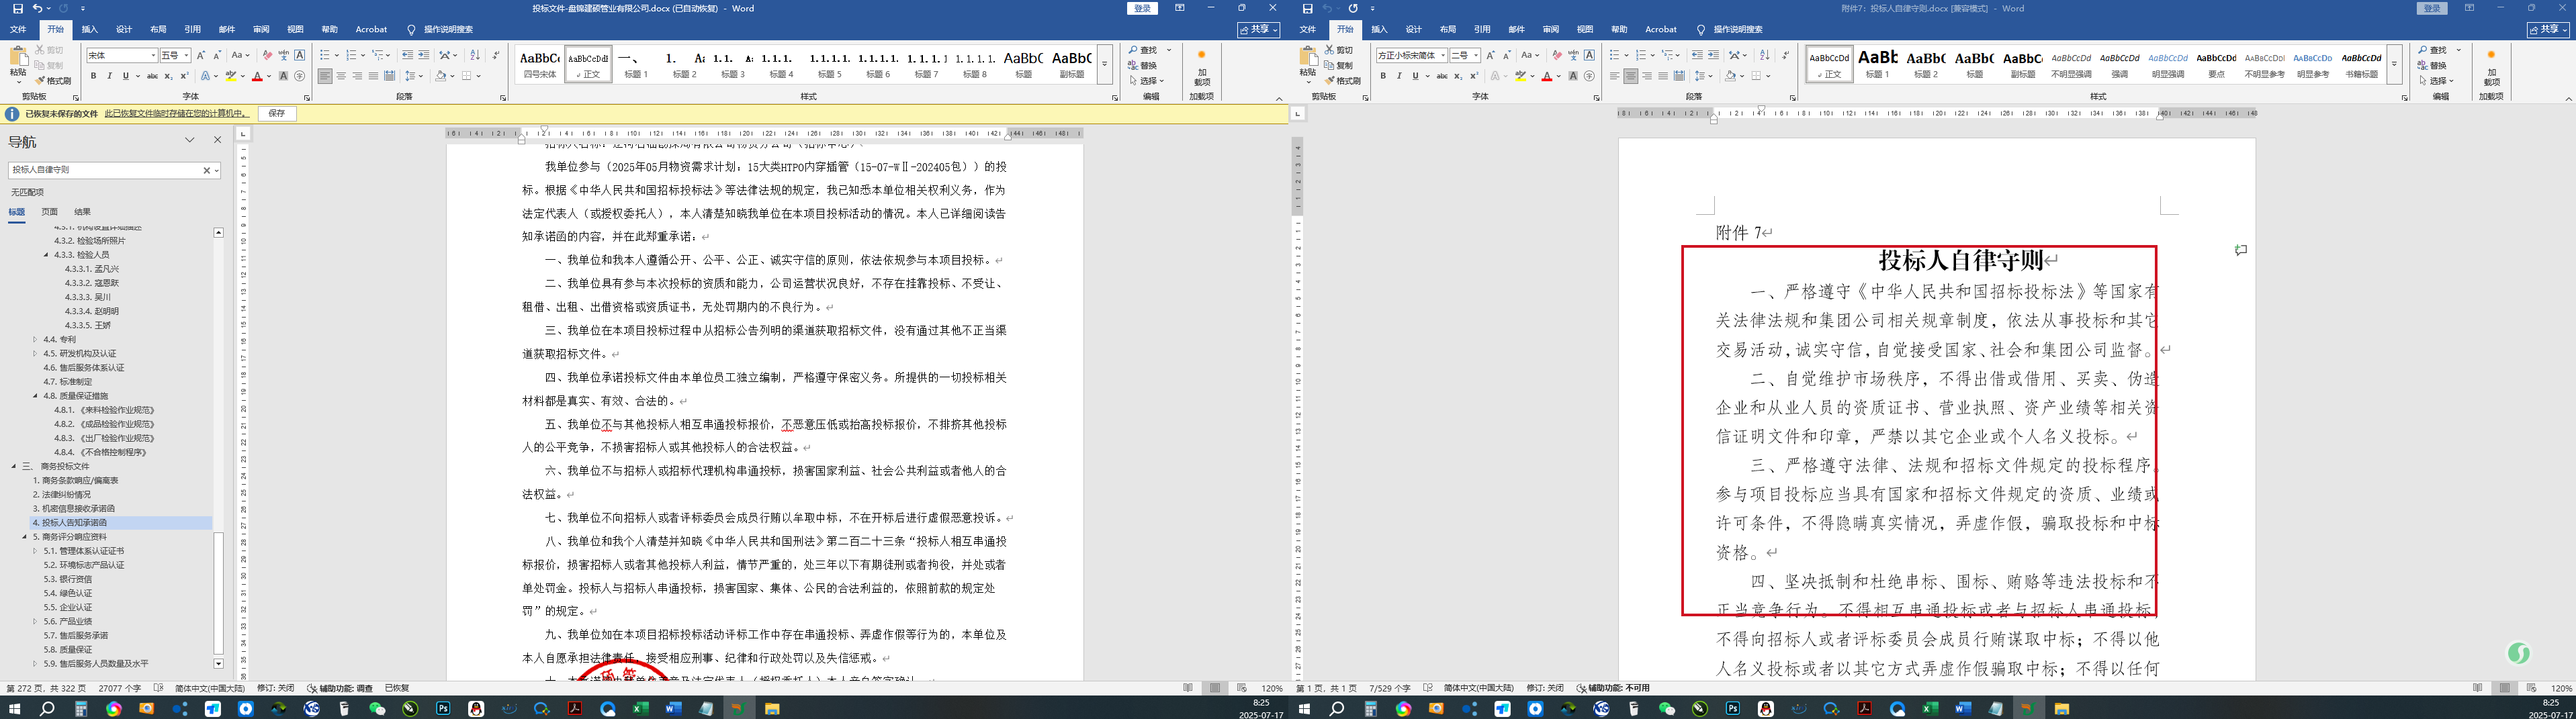
Task: Apply bullet list in the left Word window
Action: click(x=325, y=55)
